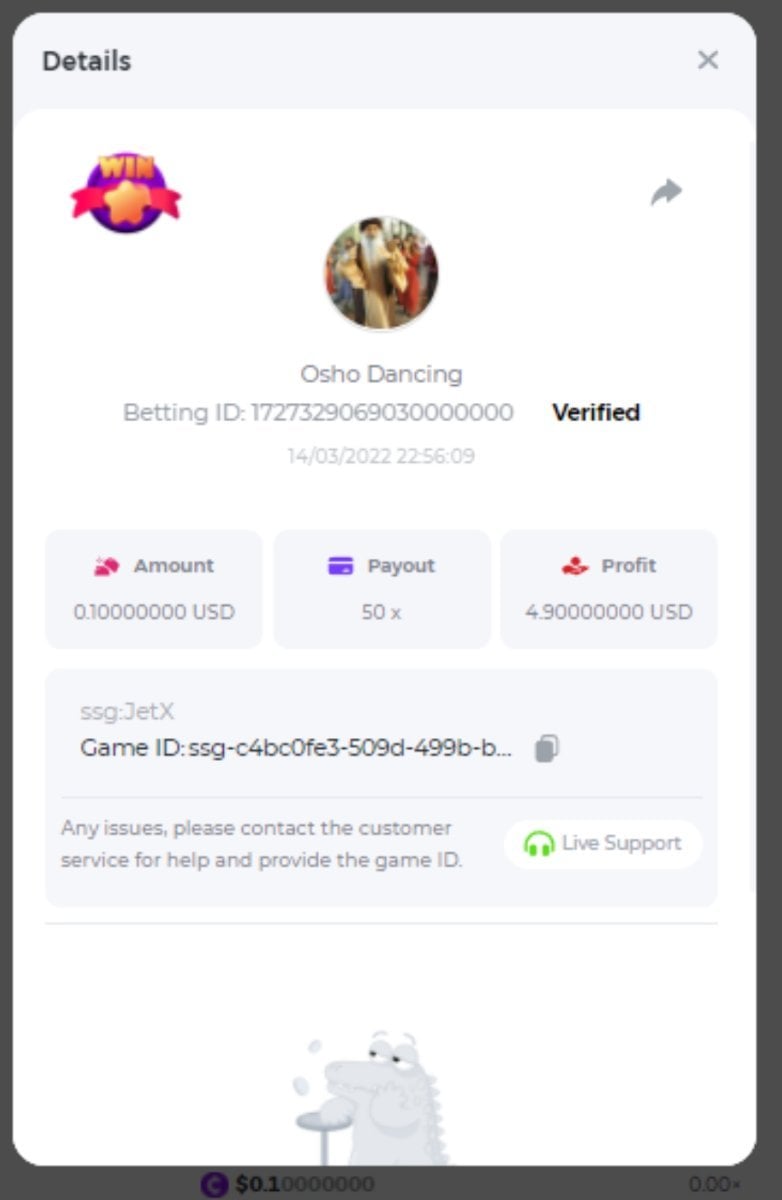Click the Live Support button
This screenshot has height=1200, width=782.
point(603,843)
